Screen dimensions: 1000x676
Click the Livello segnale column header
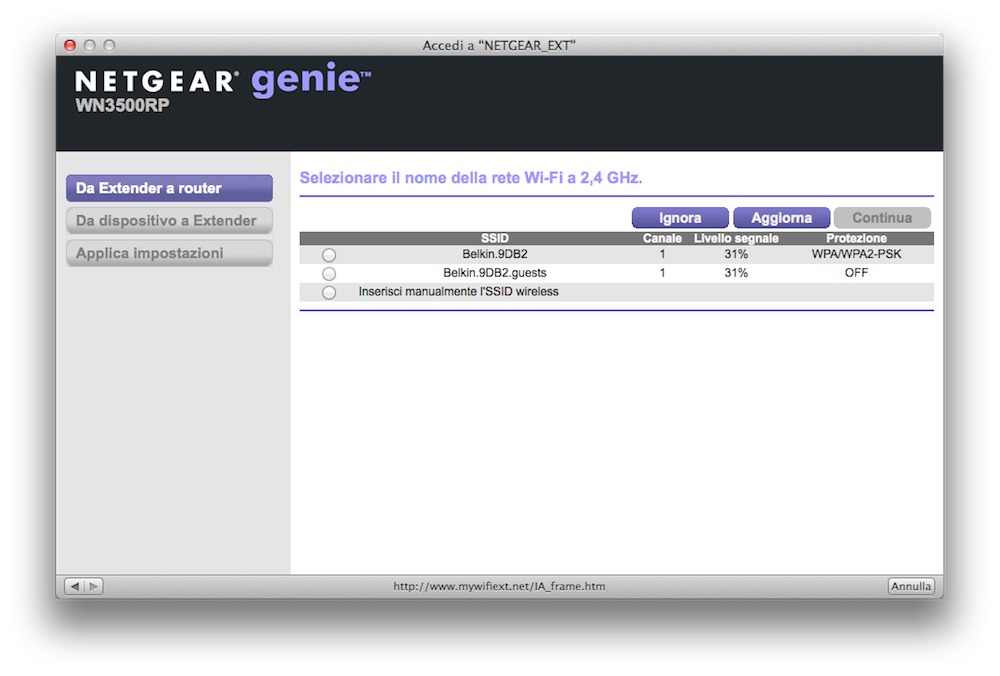[736, 239]
